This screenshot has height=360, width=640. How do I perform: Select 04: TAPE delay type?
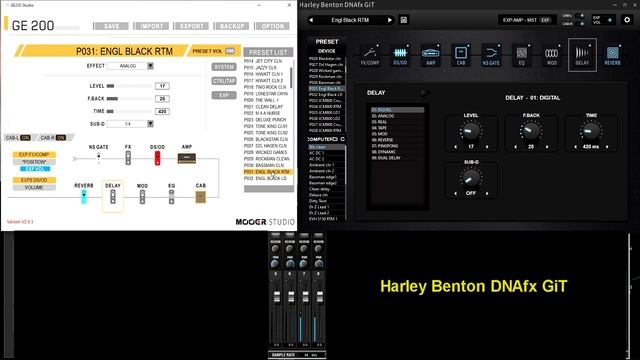coord(398,128)
